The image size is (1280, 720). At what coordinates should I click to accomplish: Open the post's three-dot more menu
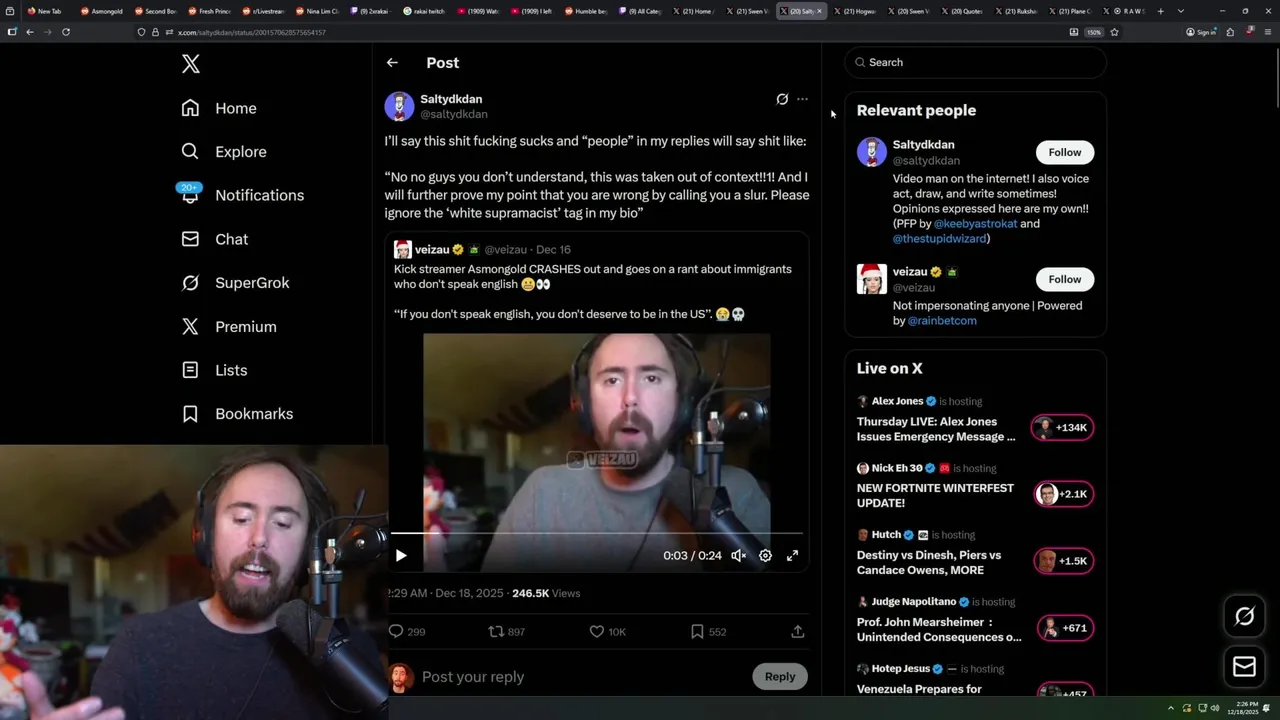click(x=802, y=99)
